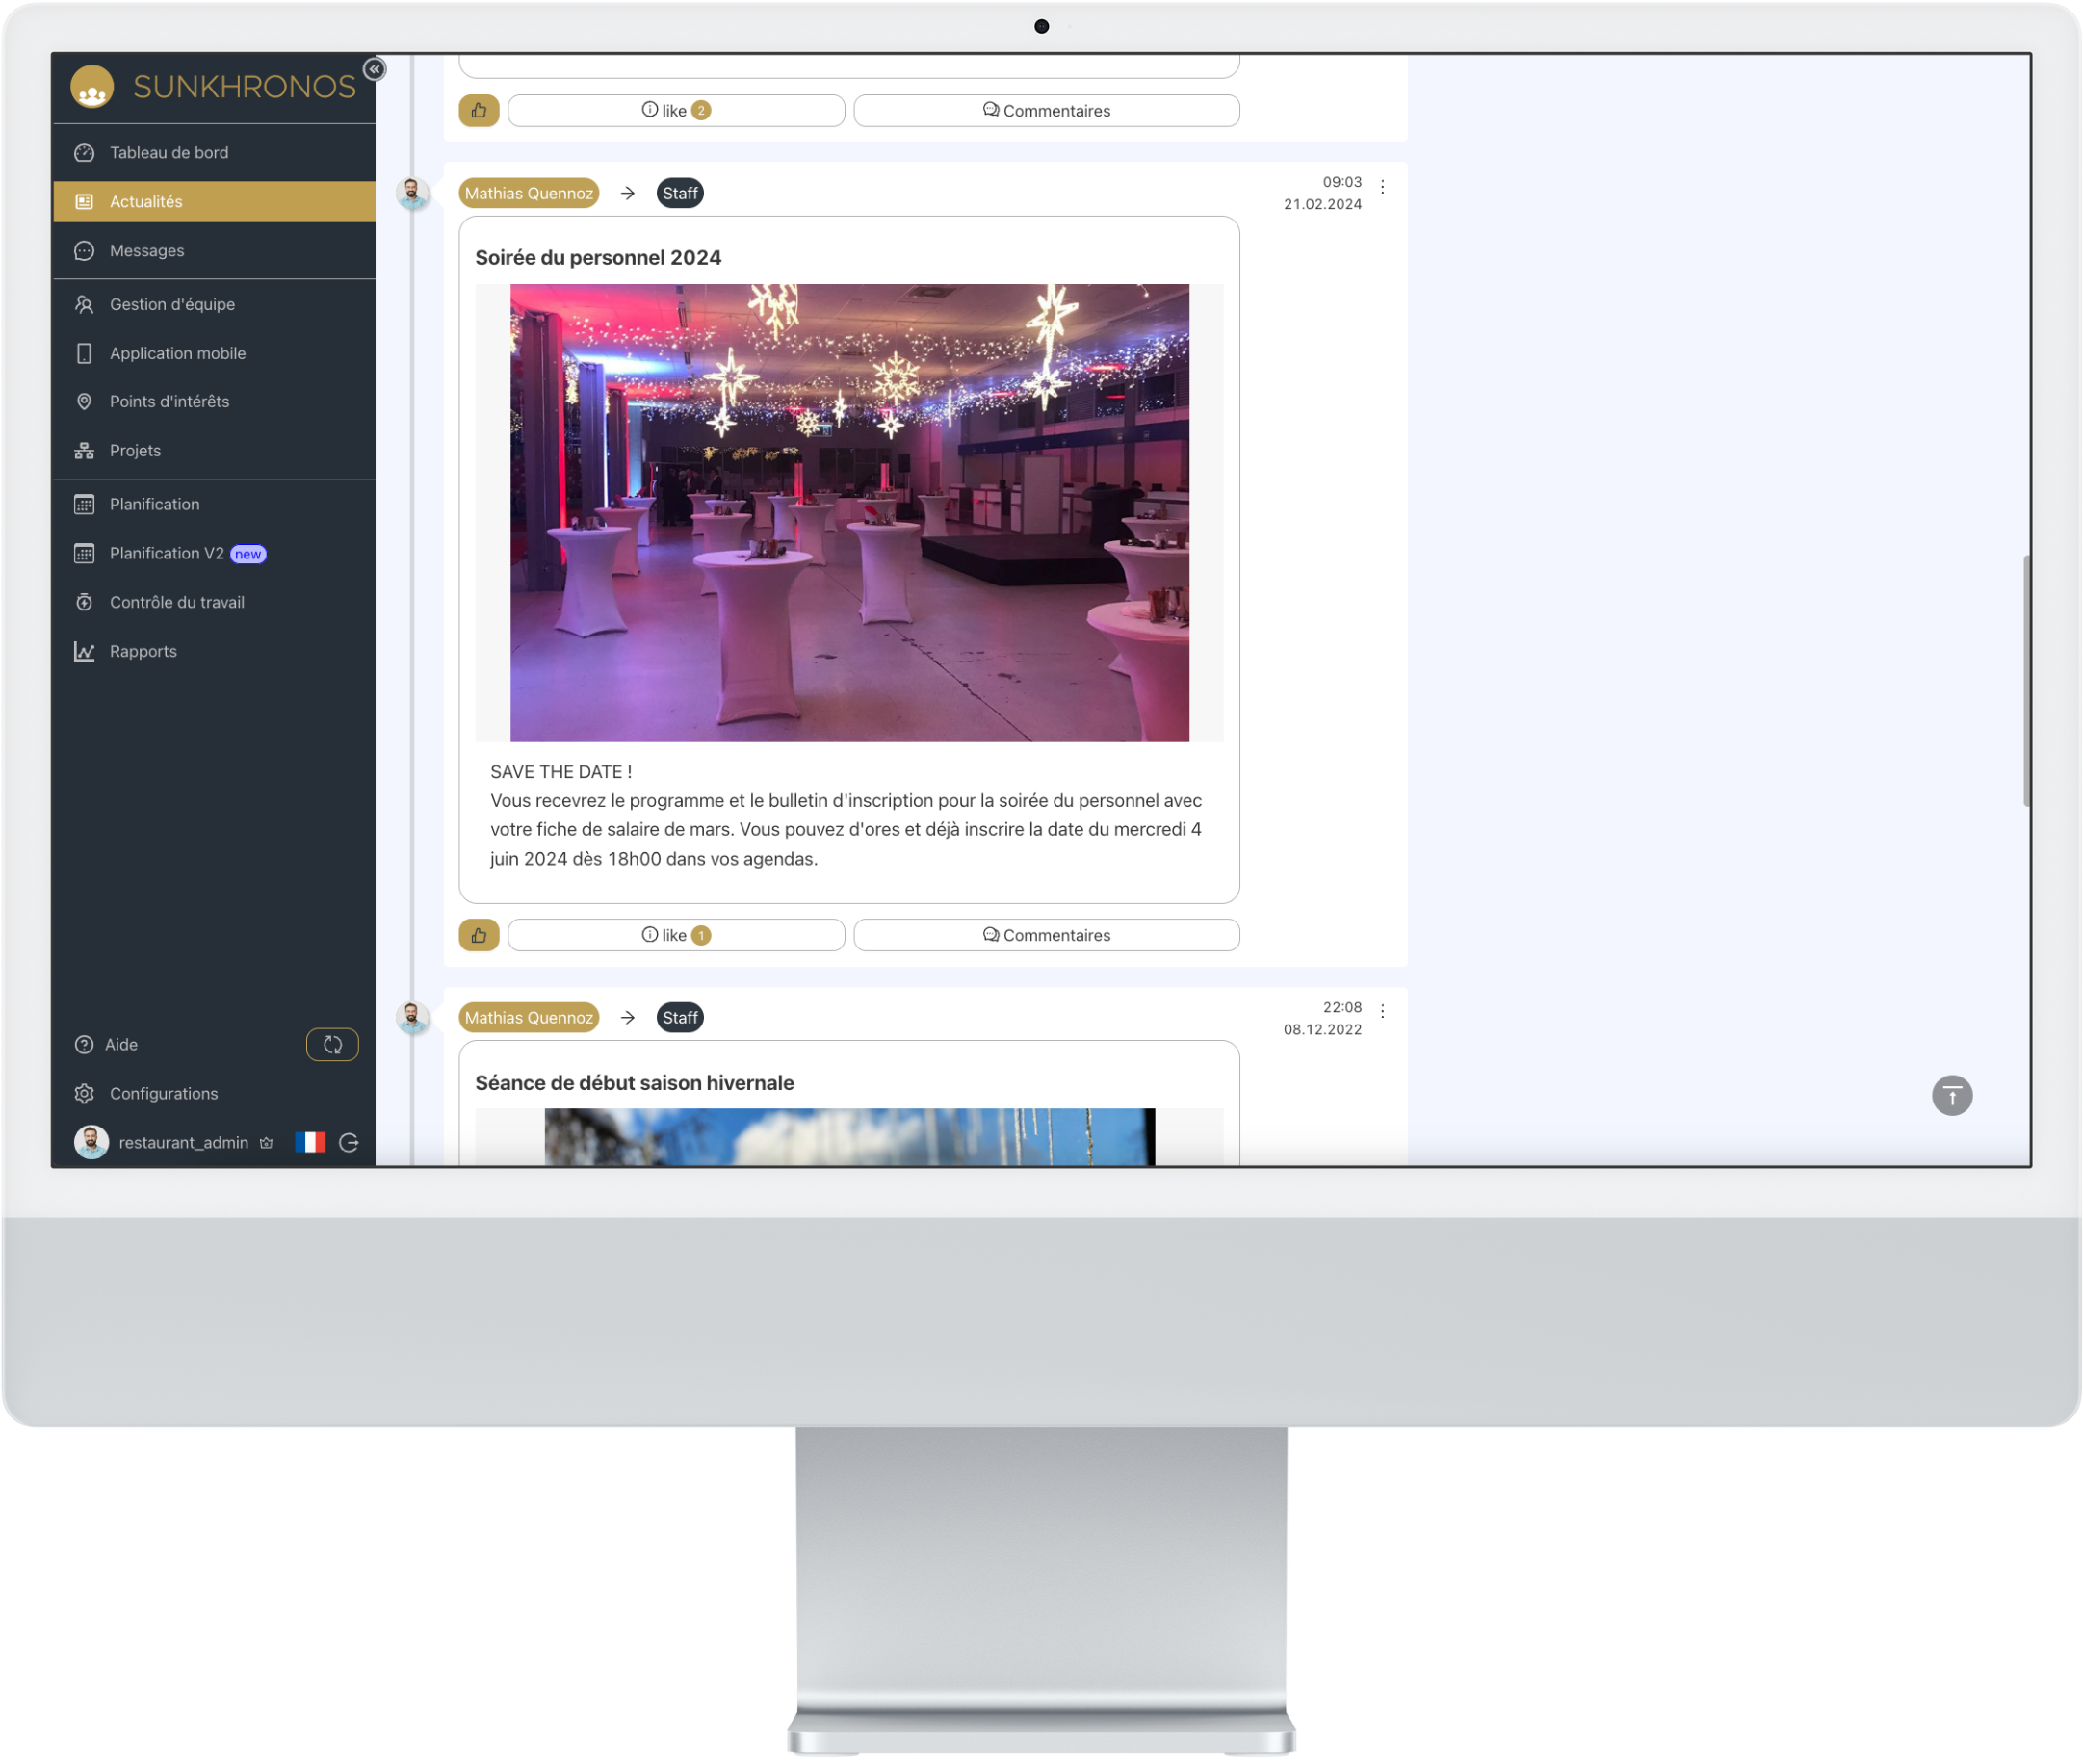Switch language using the French flag
The width and height of the screenshot is (2083, 1764).
click(x=310, y=1143)
